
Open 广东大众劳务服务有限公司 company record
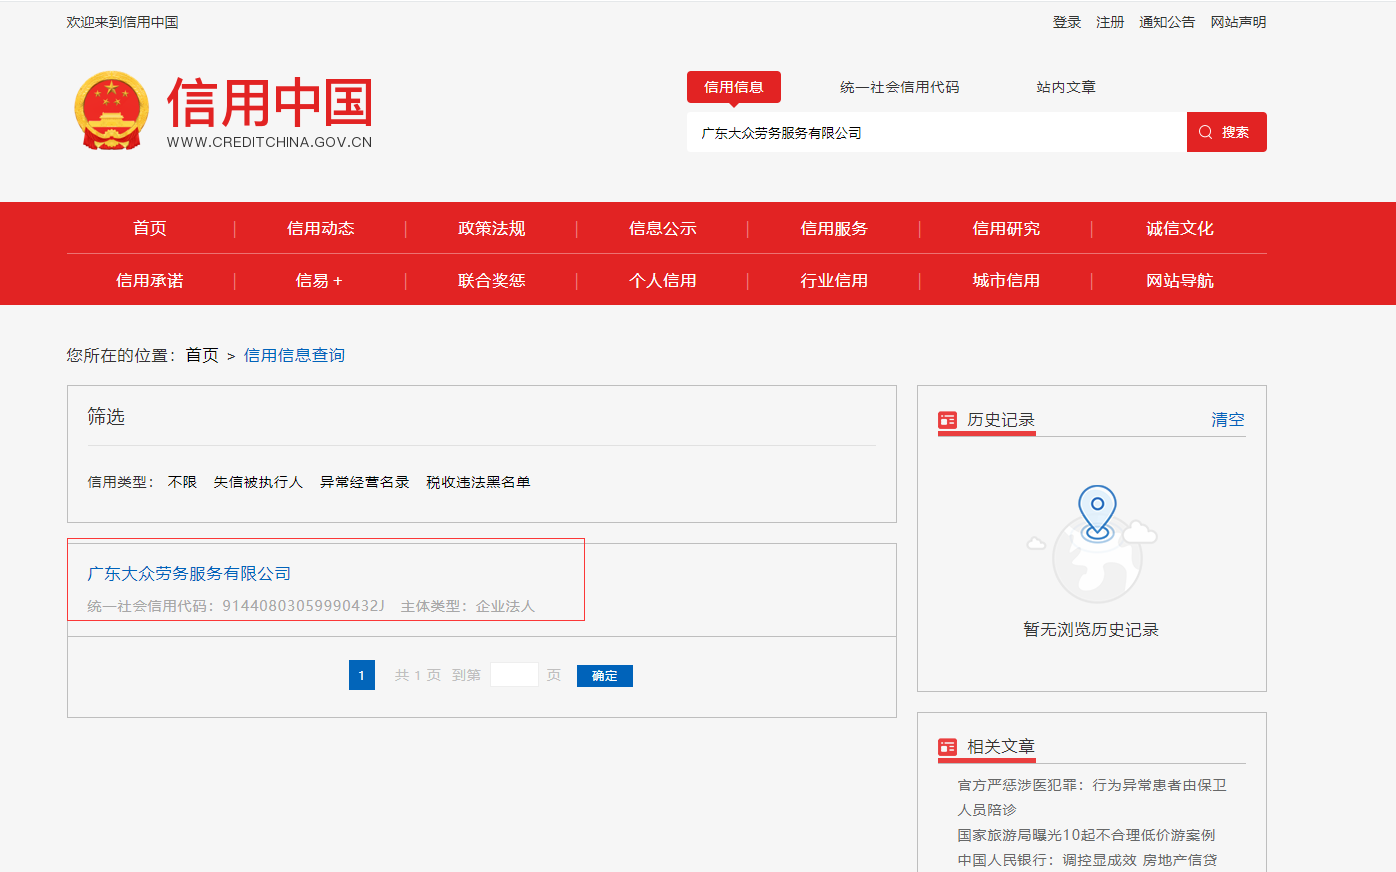(189, 572)
